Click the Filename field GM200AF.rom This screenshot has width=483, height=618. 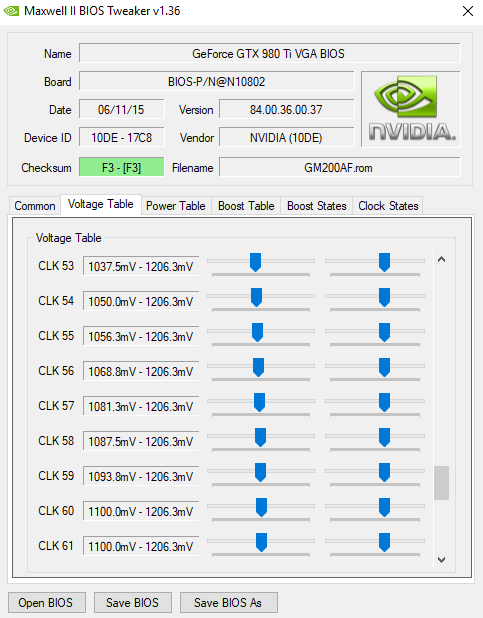[339, 168]
